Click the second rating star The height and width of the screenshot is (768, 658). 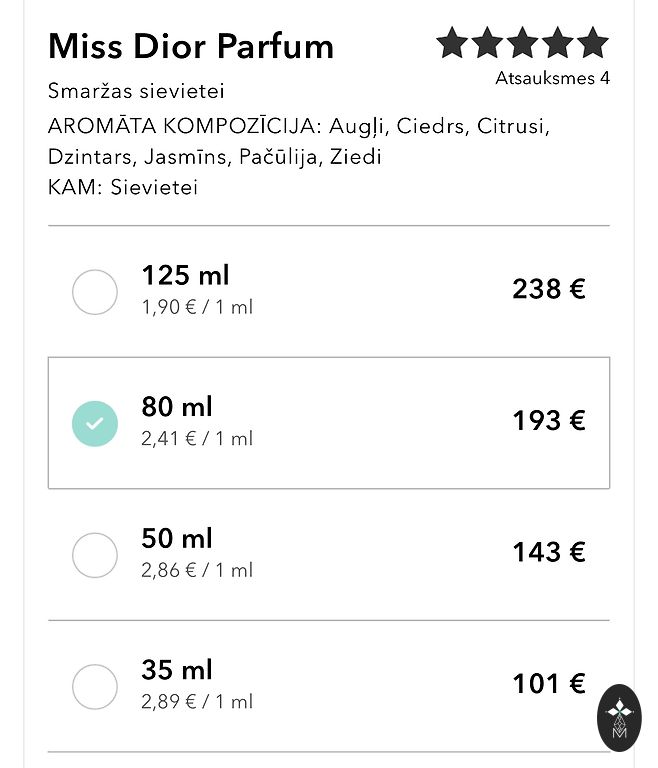click(x=487, y=43)
